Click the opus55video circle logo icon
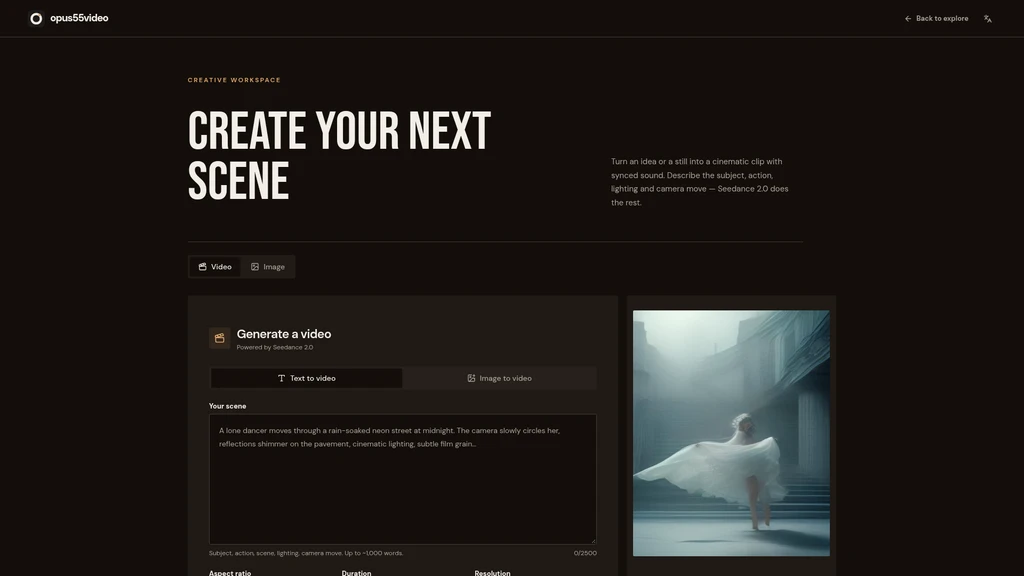Image resolution: width=1024 pixels, height=576 pixels. (36, 18)
